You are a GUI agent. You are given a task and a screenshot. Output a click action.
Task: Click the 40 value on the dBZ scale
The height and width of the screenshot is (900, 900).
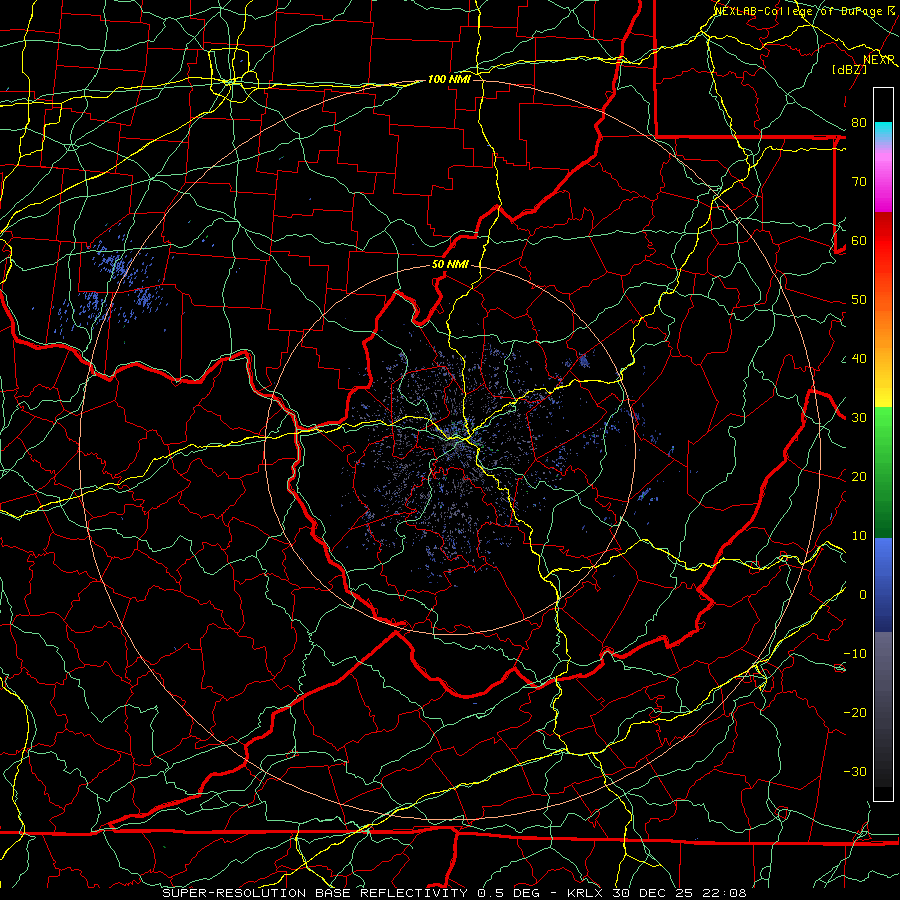(859, 359)
